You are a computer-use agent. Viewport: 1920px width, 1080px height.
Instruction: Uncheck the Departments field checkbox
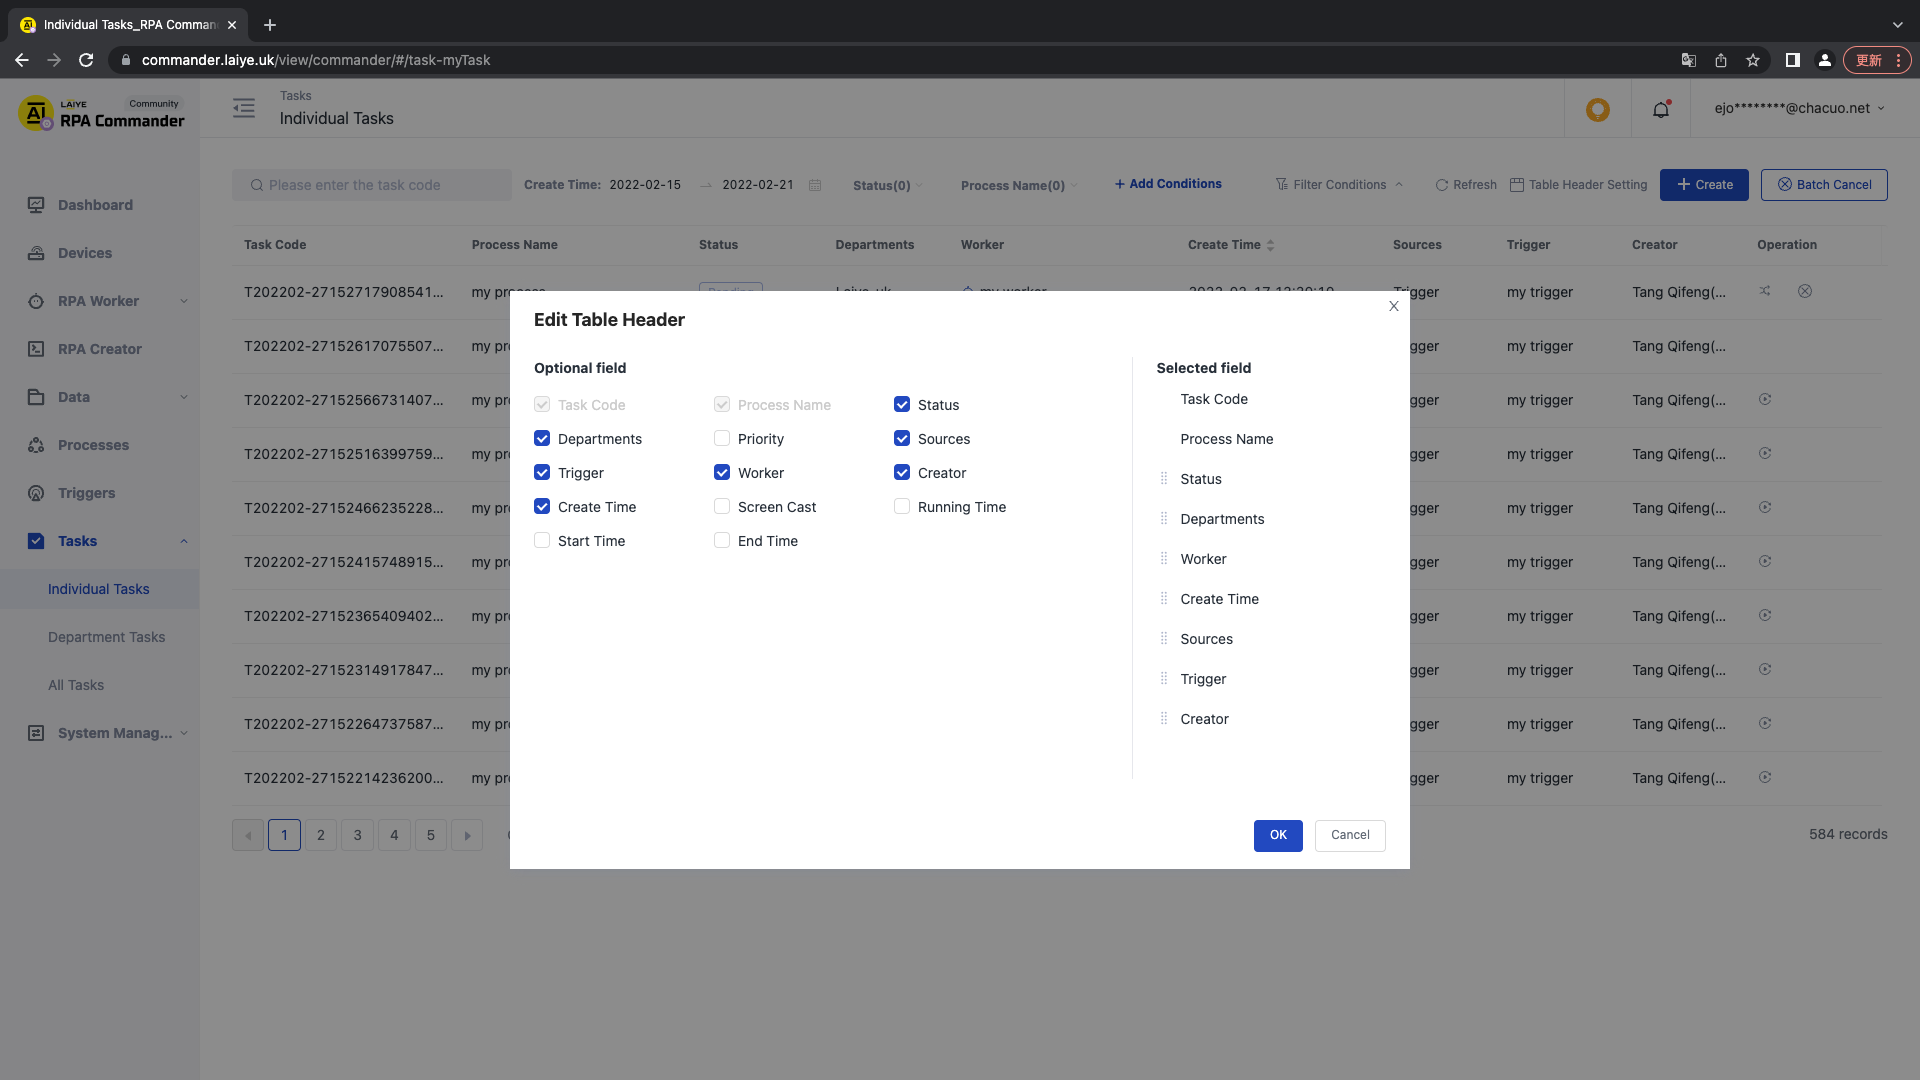tap(542, 438)
